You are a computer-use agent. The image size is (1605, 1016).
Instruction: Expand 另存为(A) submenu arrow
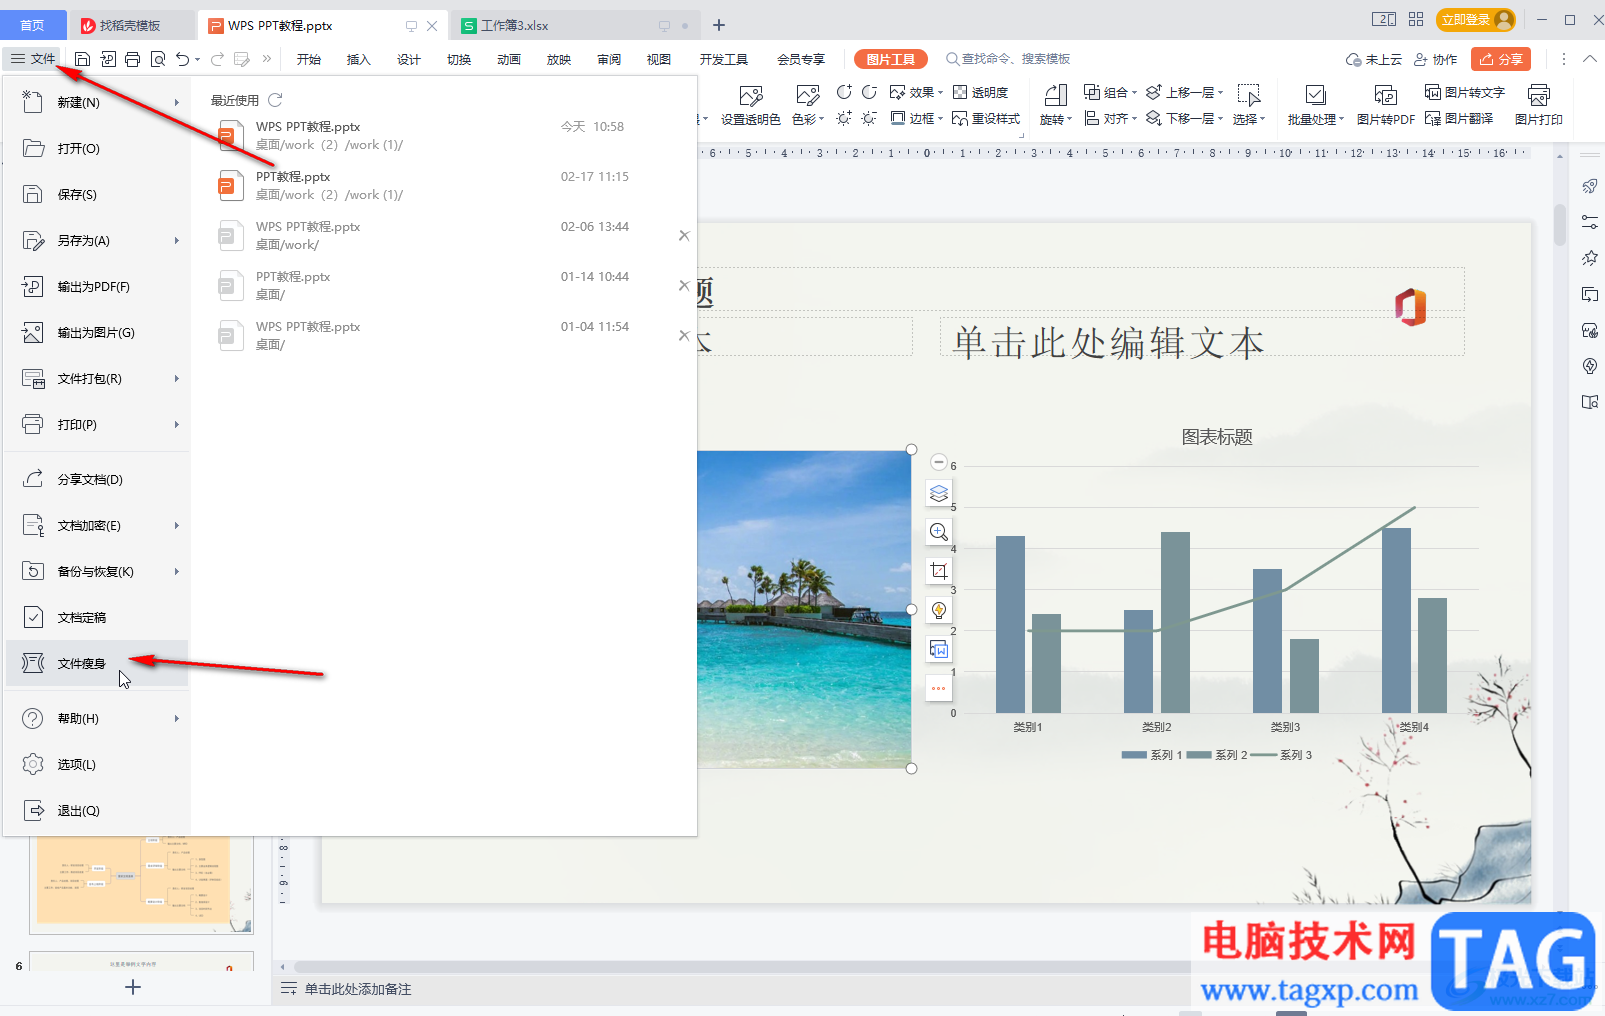pyautogui.click(x=176, y=240)
